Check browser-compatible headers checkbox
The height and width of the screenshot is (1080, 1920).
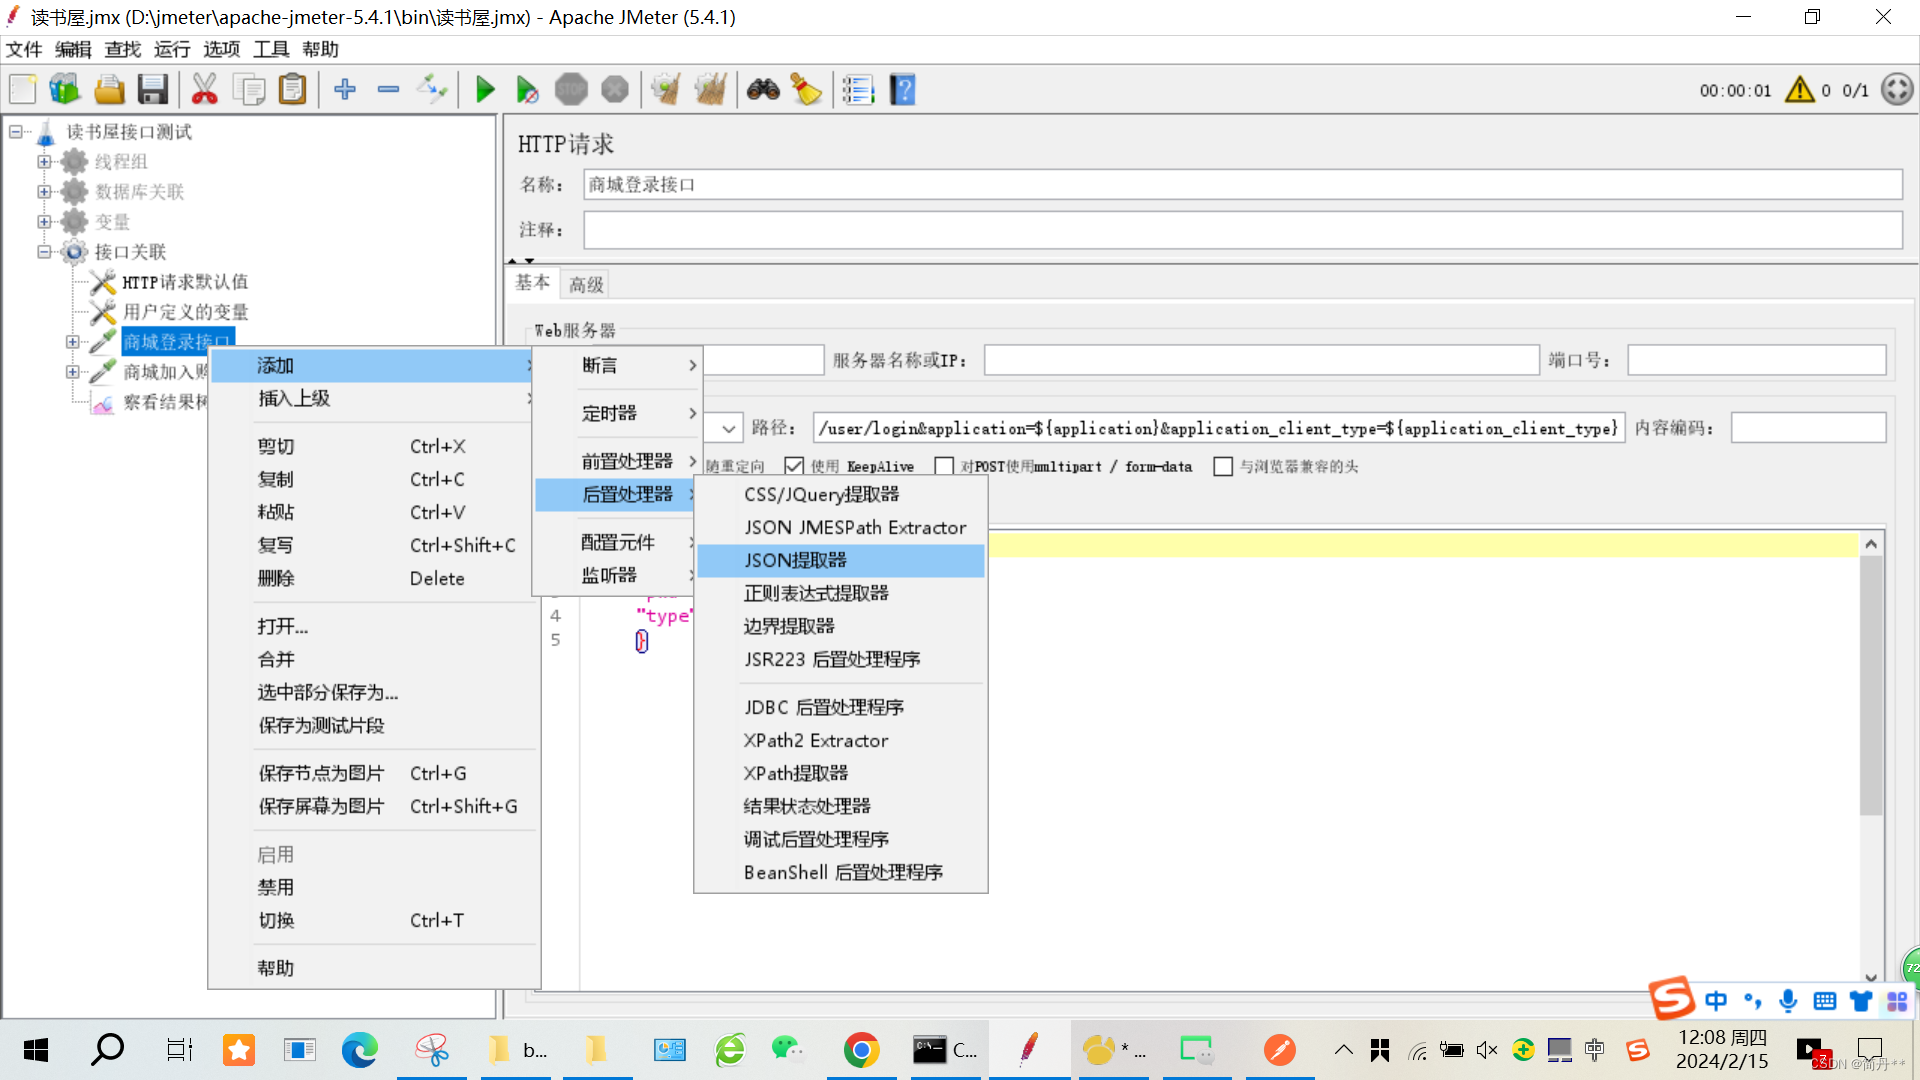(x=1223, y=466)
